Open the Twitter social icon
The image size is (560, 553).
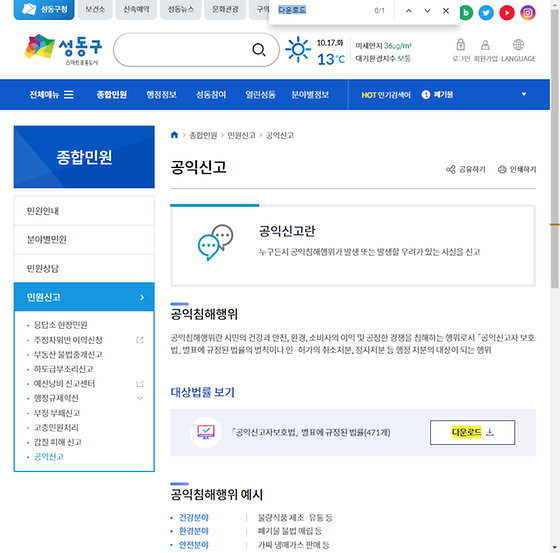486,13
